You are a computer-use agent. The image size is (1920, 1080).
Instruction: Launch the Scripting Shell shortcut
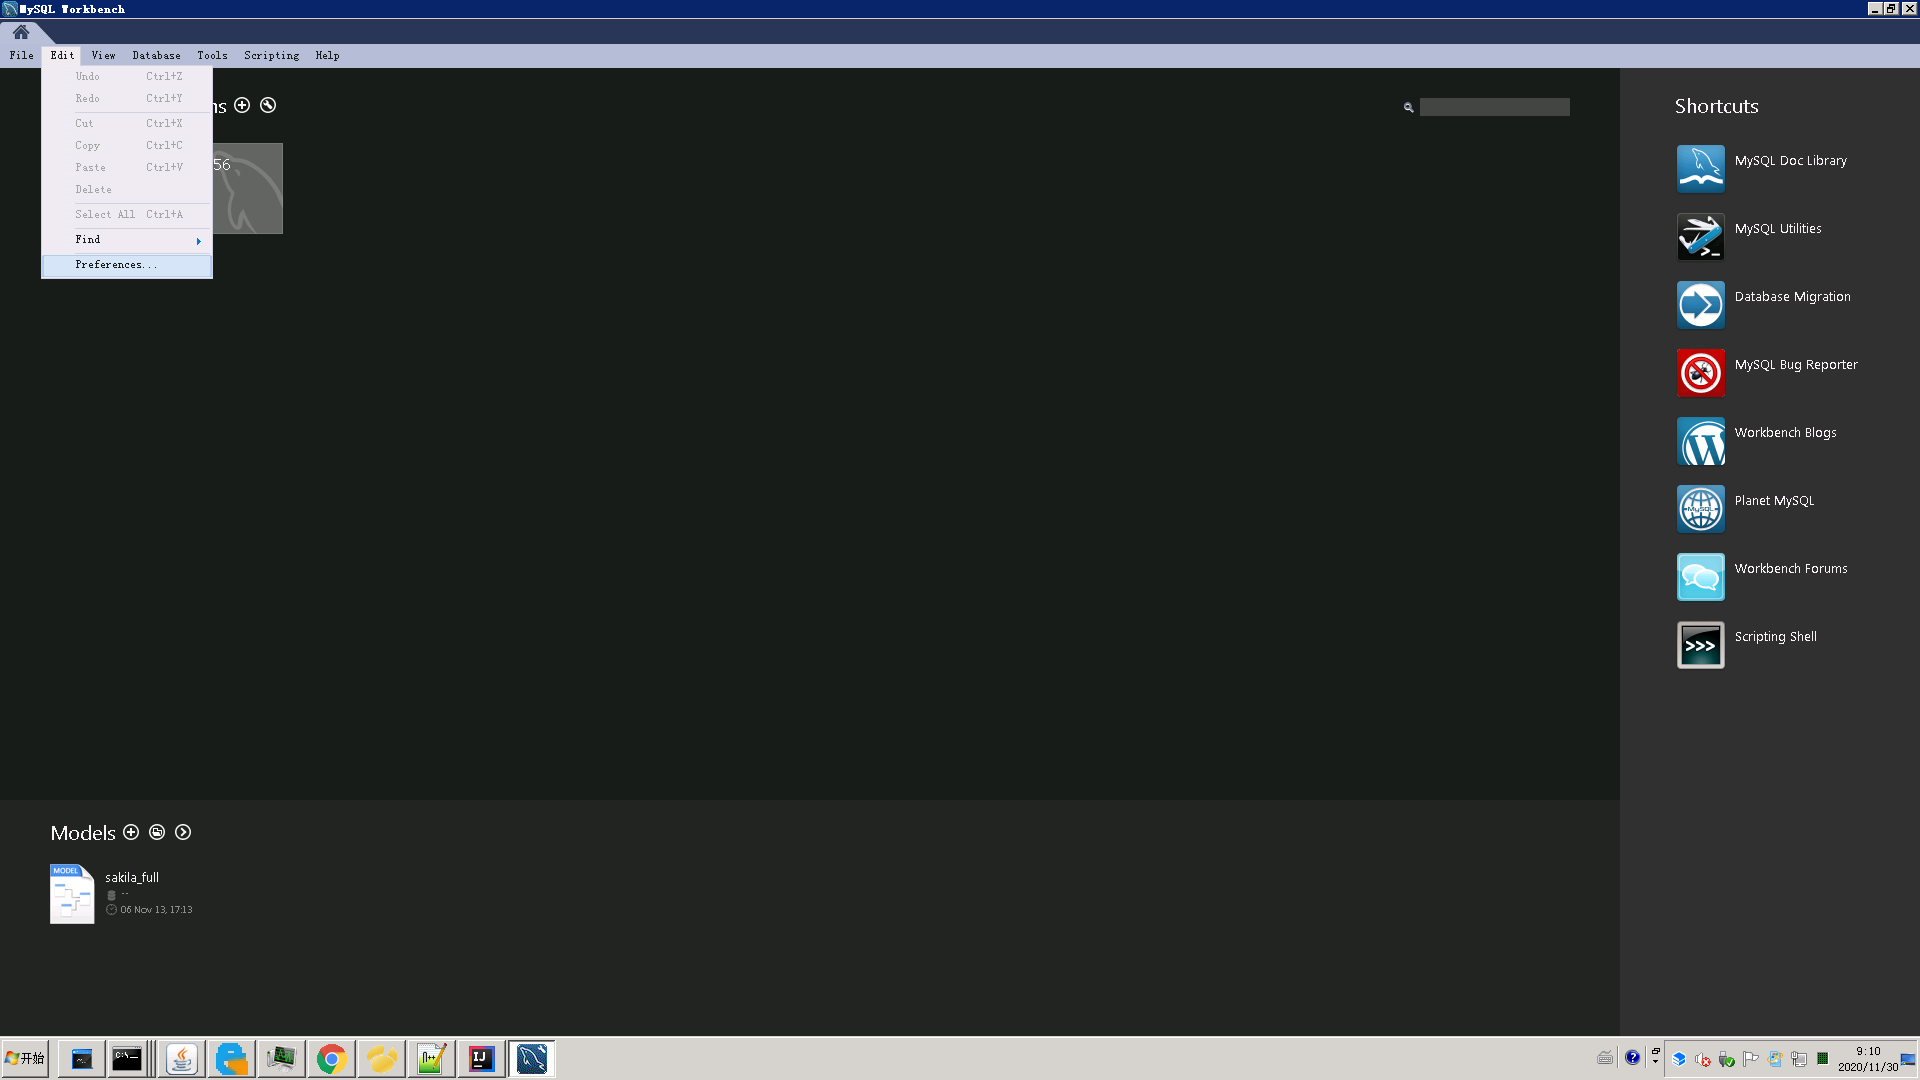pyautogui.click(x=1775, y=636)
